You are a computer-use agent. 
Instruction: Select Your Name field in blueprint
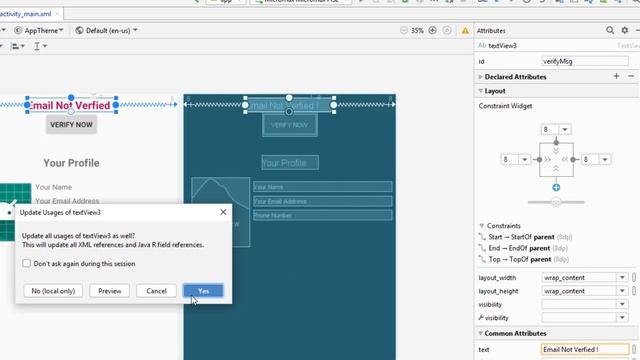[322, 187]
